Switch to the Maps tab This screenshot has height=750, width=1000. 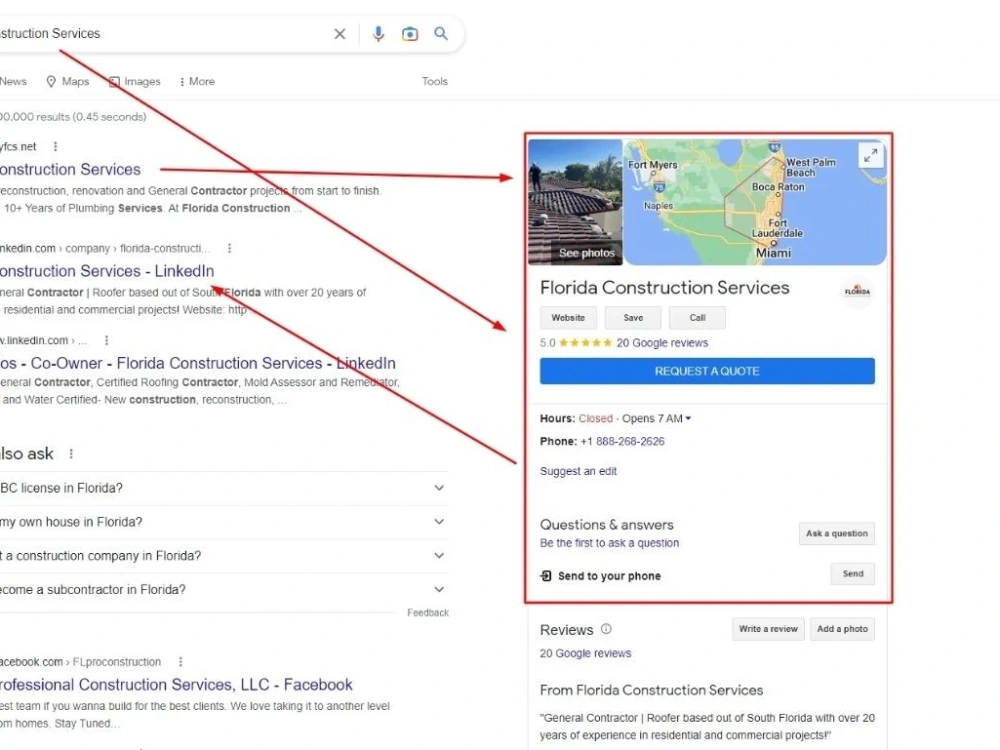tap(68, 82)
